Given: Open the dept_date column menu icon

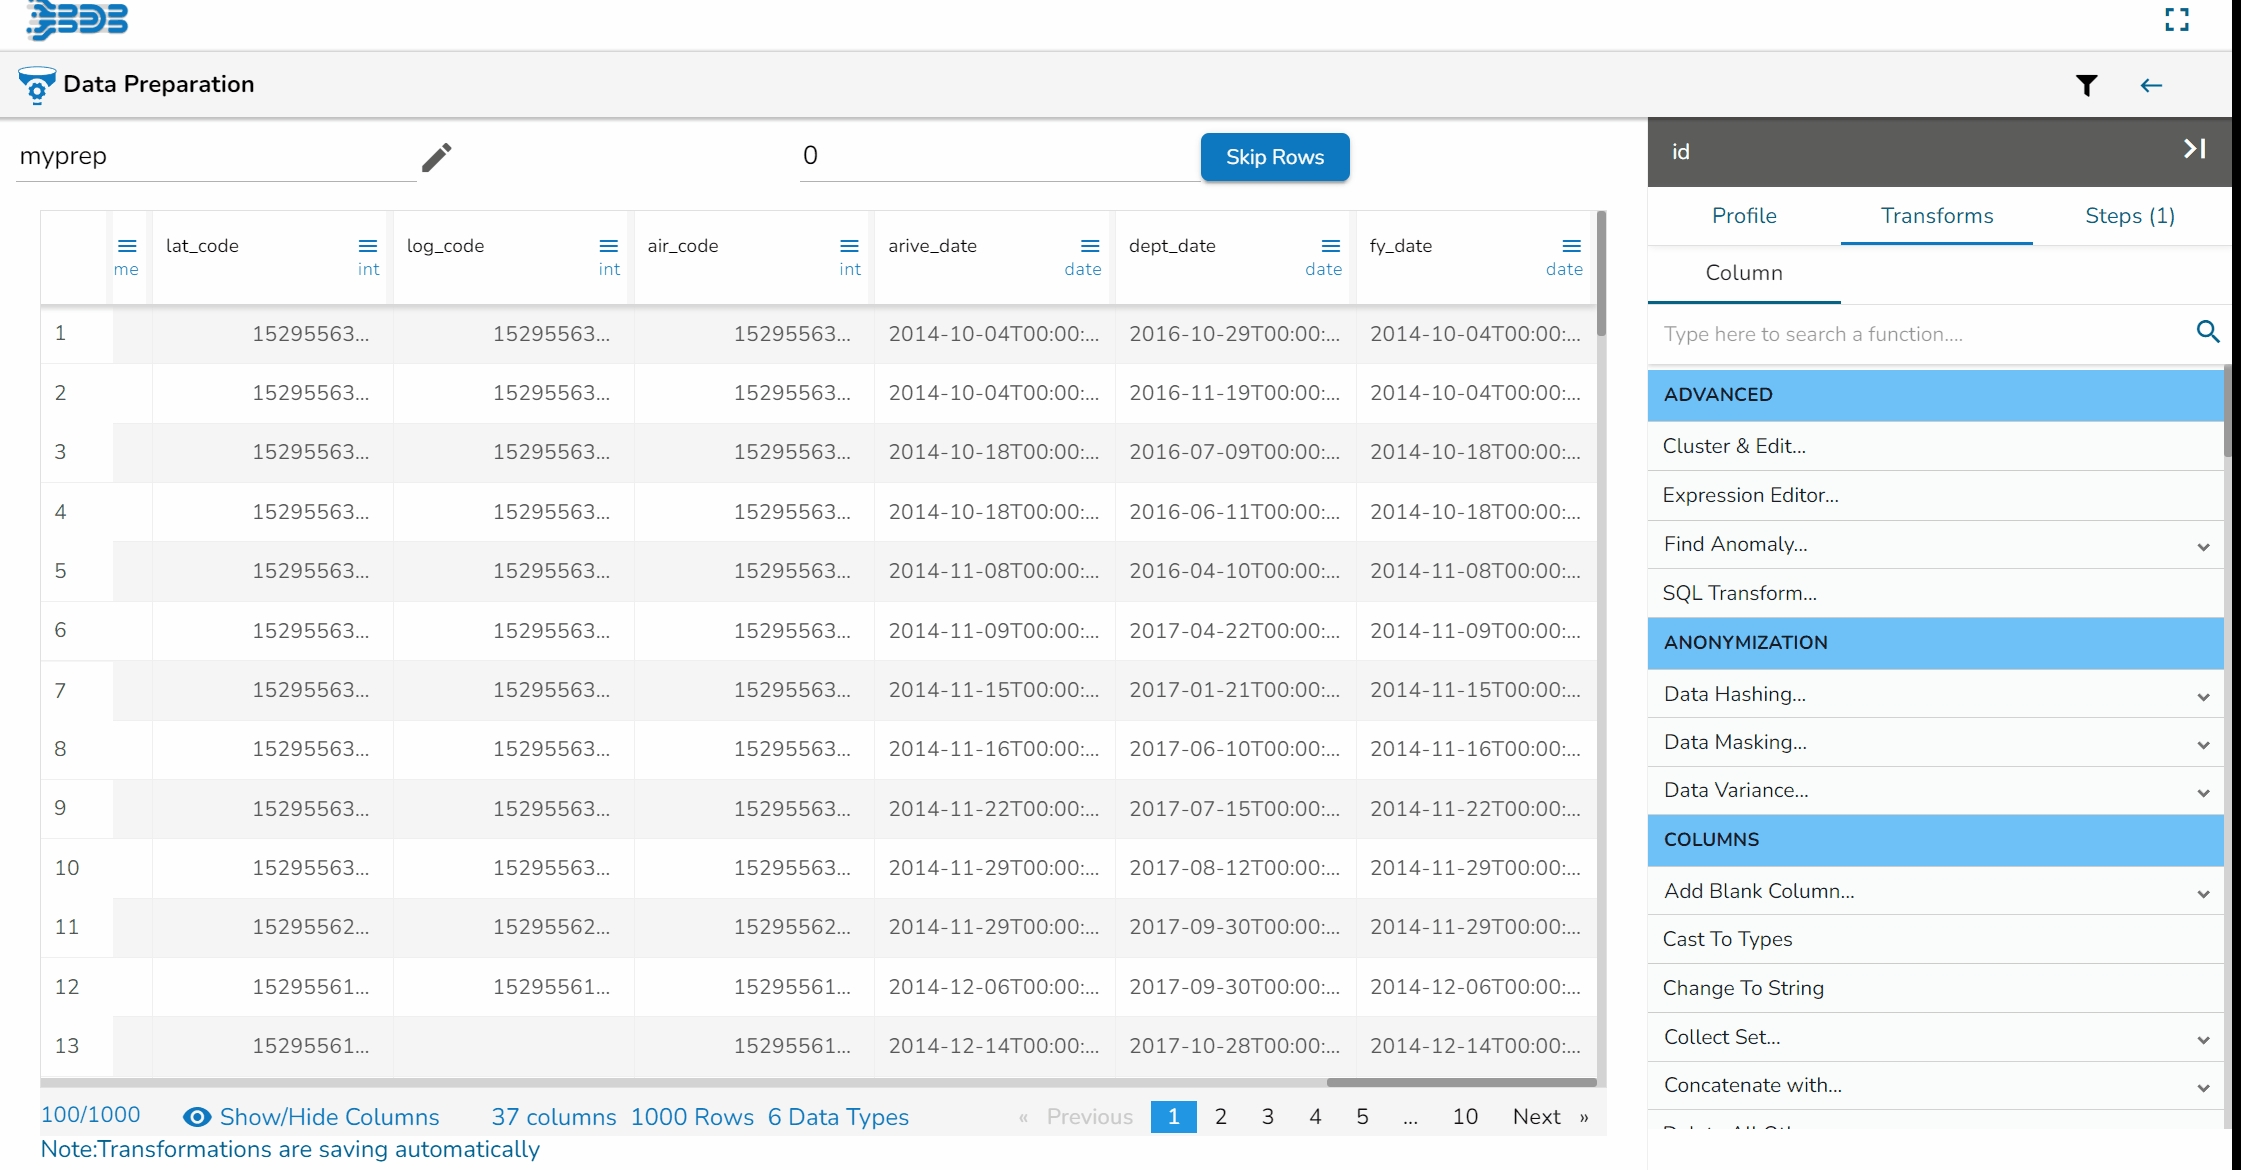Looking at the screenshot, I should pyautogui.click(x=1330, y=246).
